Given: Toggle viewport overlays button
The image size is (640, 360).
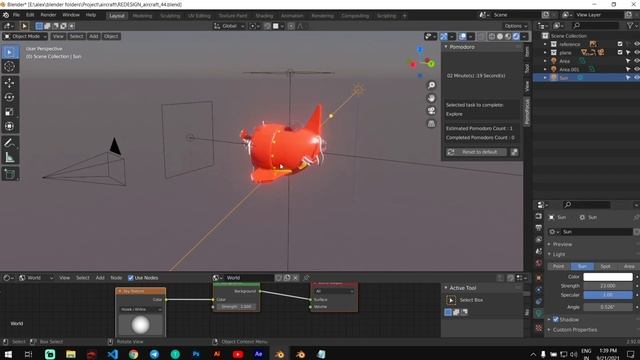Looking at the screenshot, I should click(x=462, y=36).
